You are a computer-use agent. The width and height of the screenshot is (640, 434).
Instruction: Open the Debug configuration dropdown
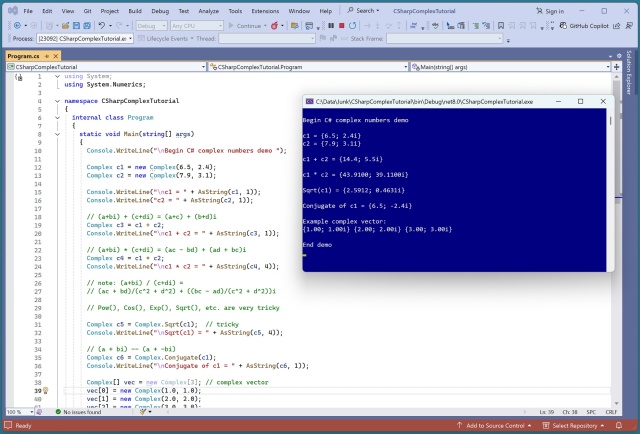[151, 26]
